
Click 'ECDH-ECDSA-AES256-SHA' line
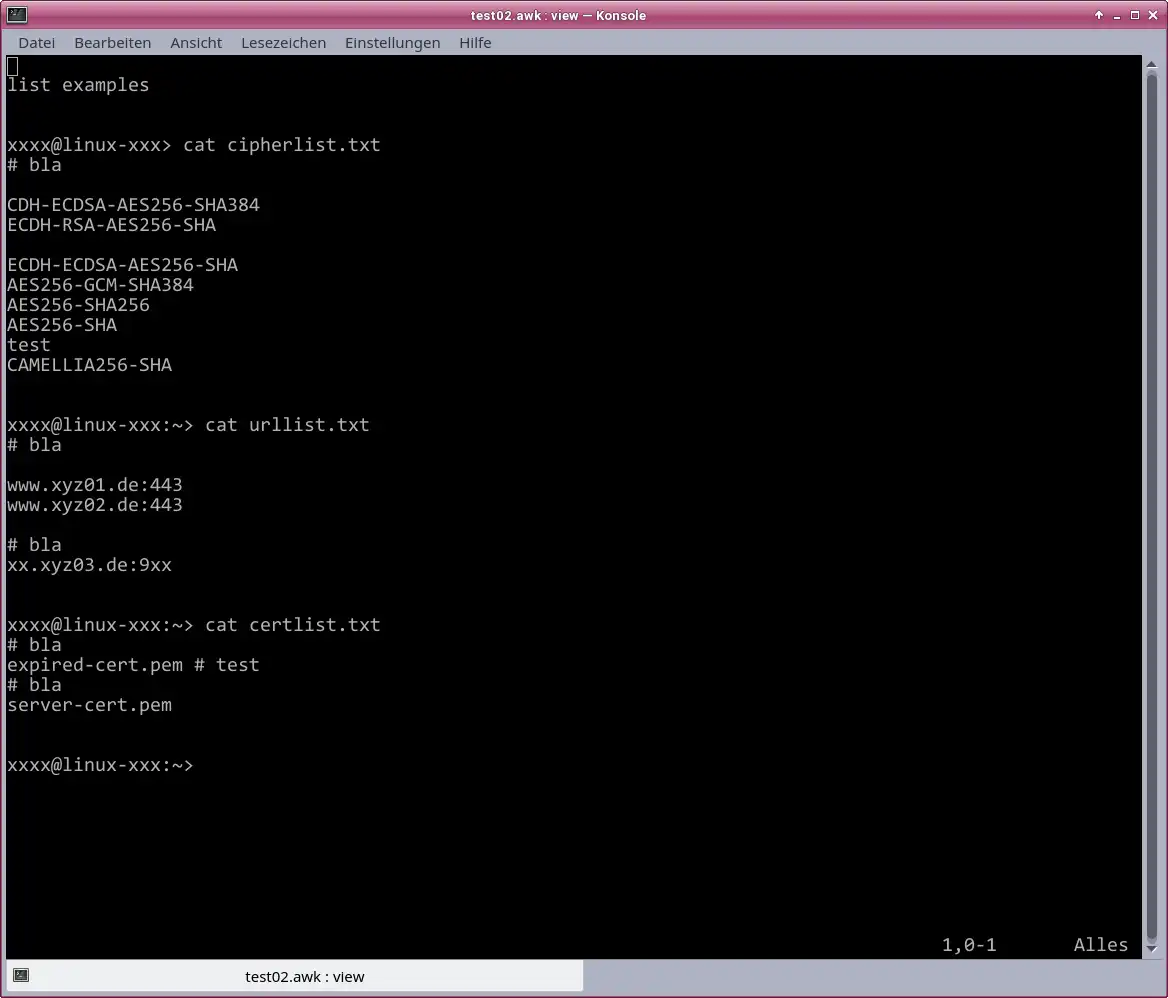tap(123, 265)
